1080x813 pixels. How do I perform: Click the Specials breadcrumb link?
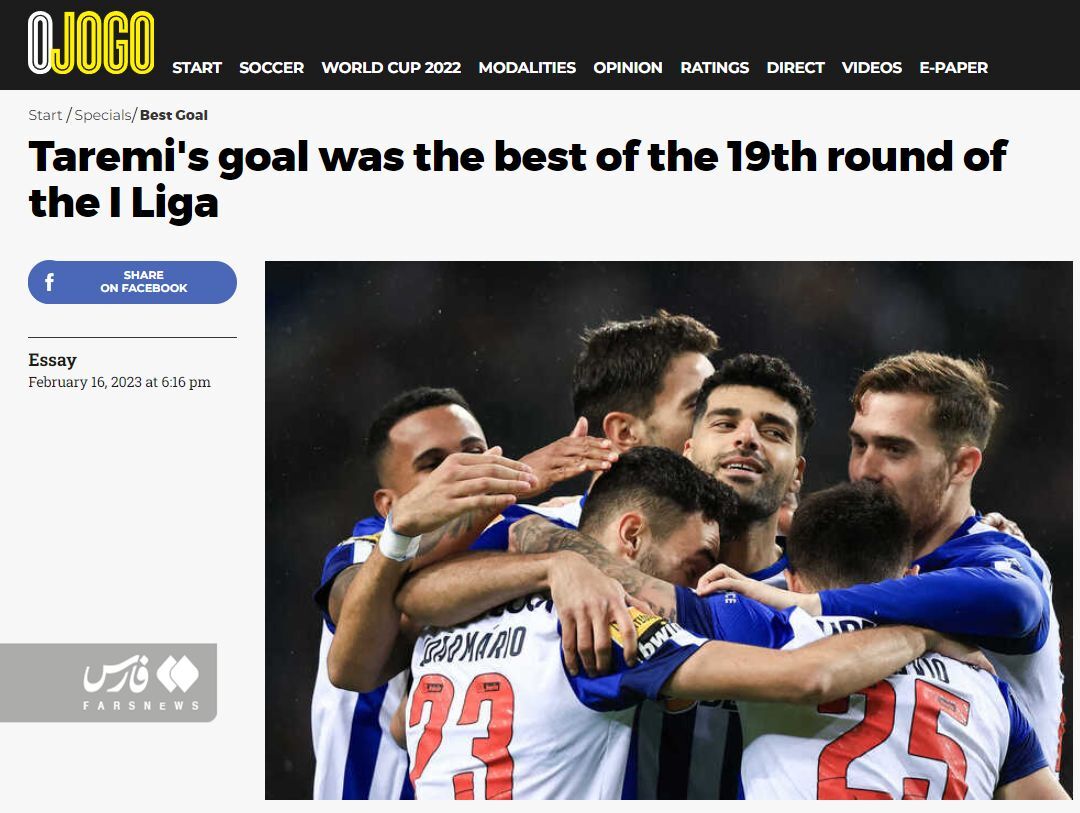click(103, 115)
